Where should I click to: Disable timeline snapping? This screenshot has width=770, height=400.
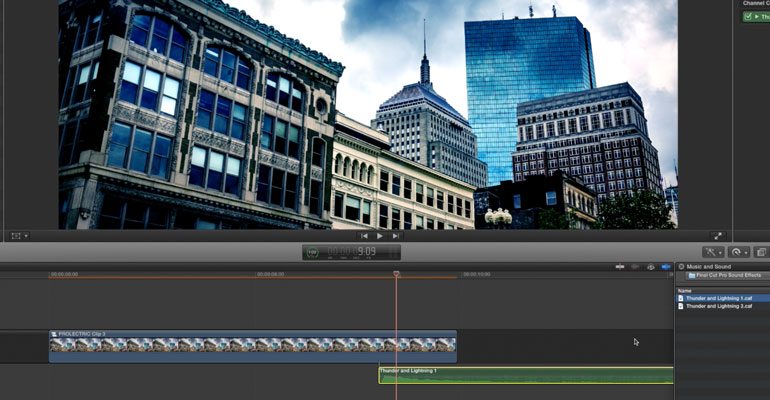(x=666, y=267)
